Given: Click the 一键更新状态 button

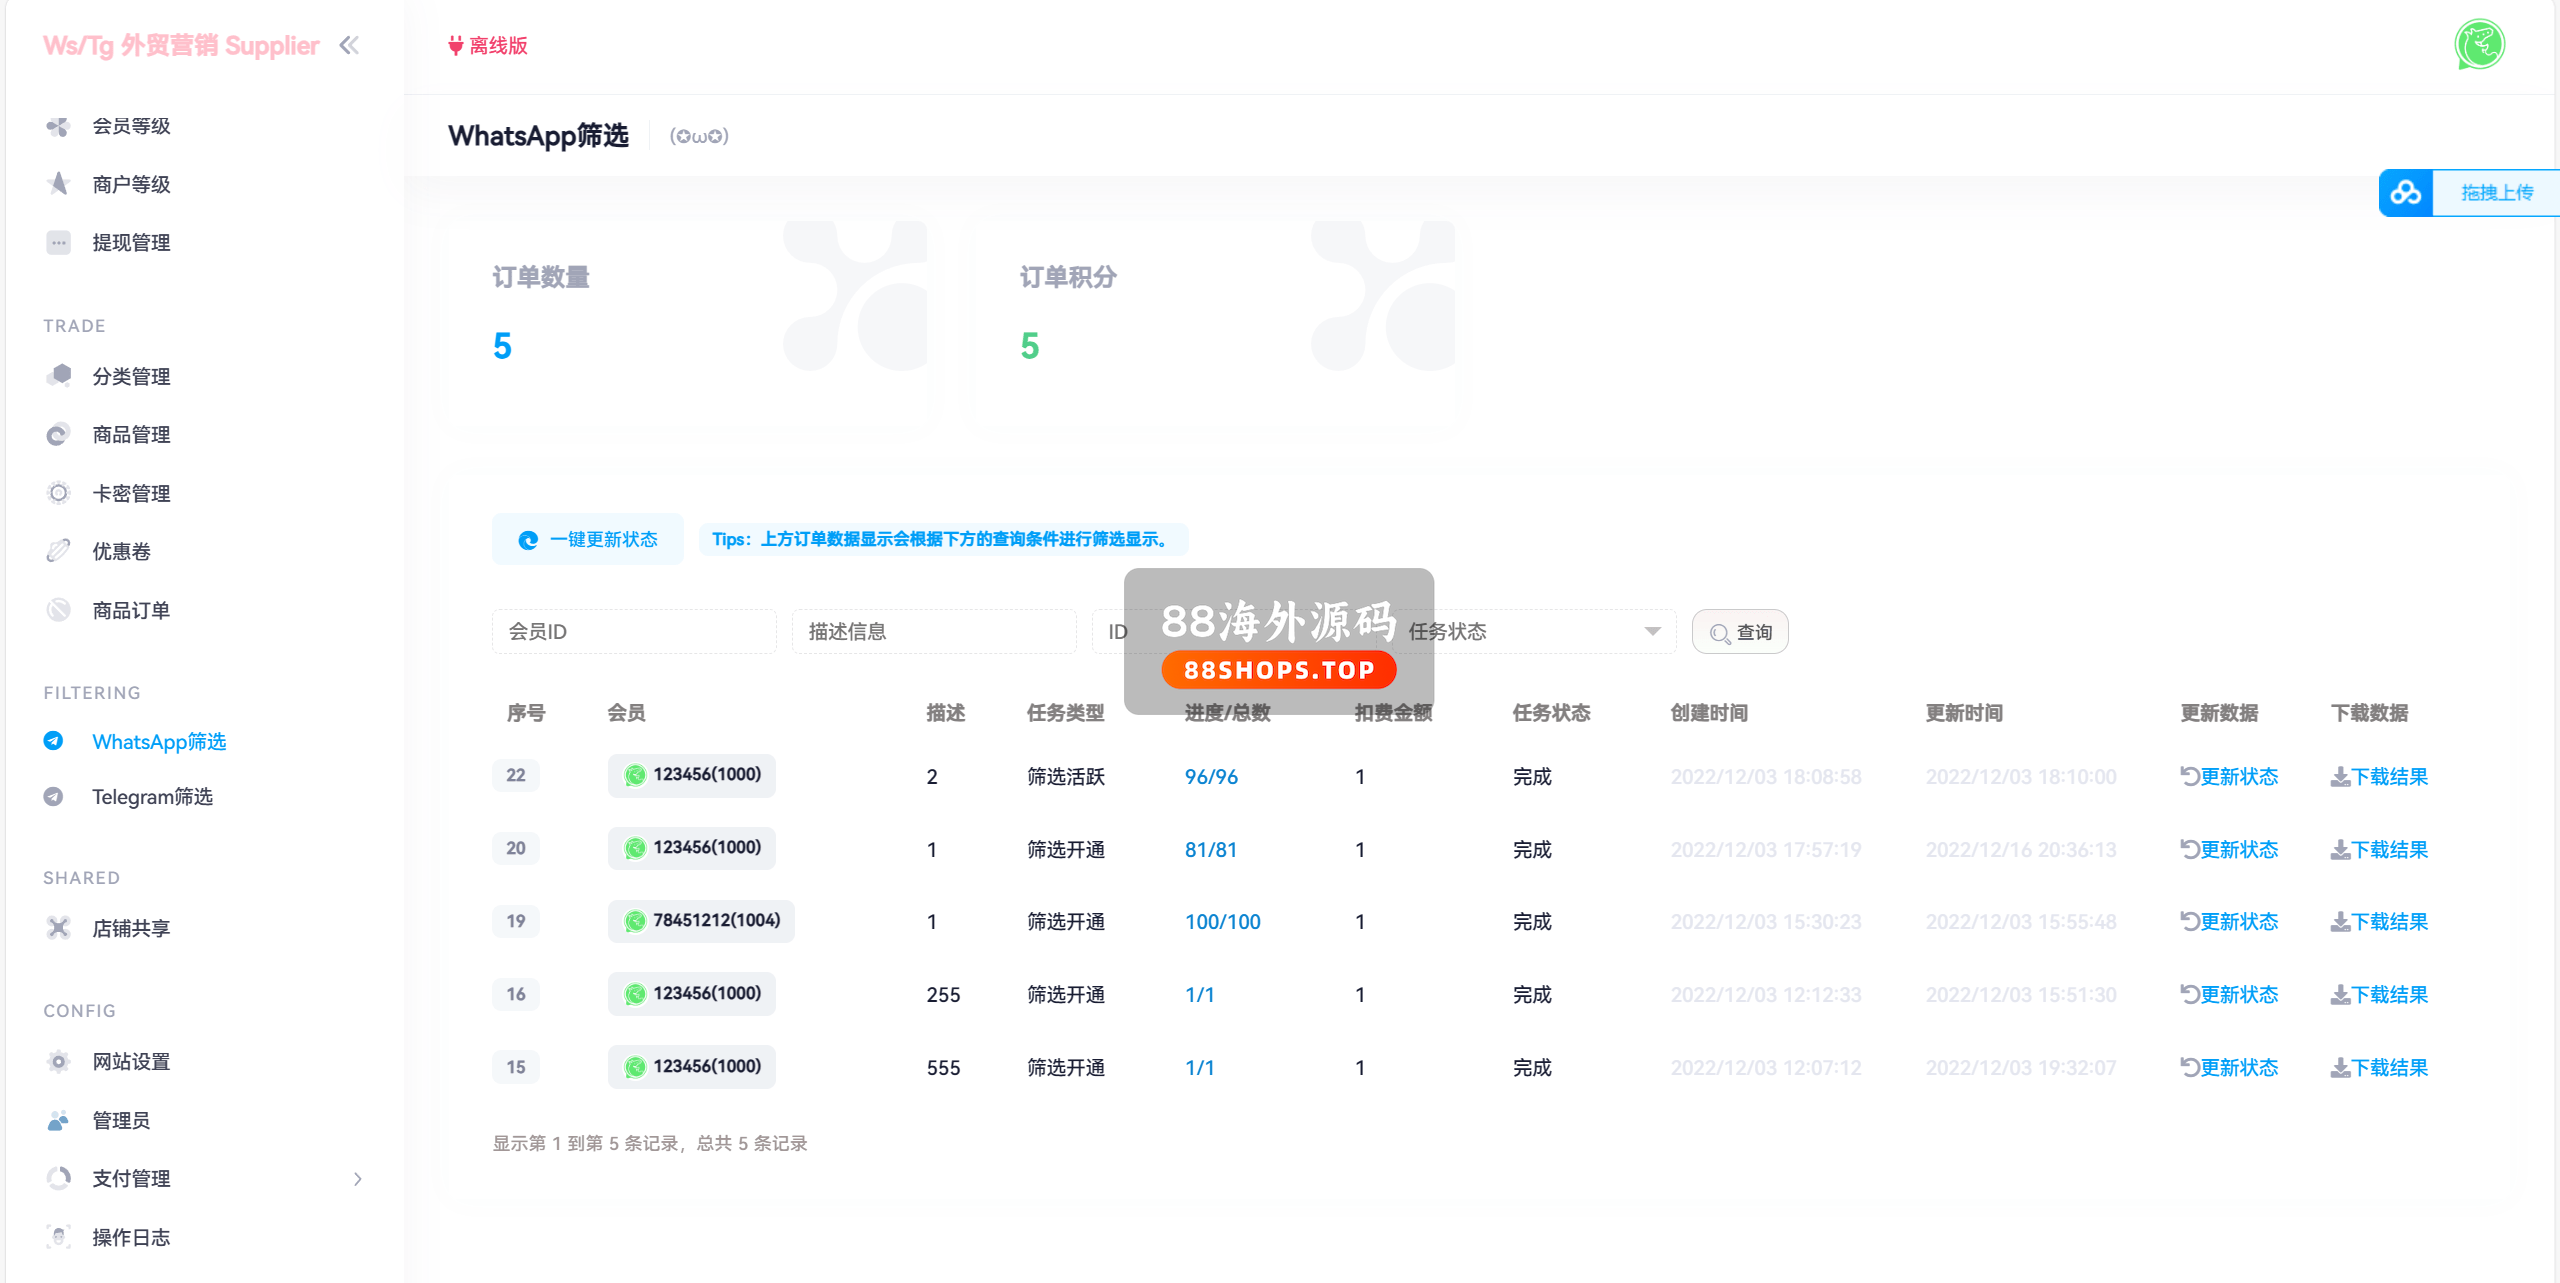Looking at the screenshot, I should click(x=588, y=539).
